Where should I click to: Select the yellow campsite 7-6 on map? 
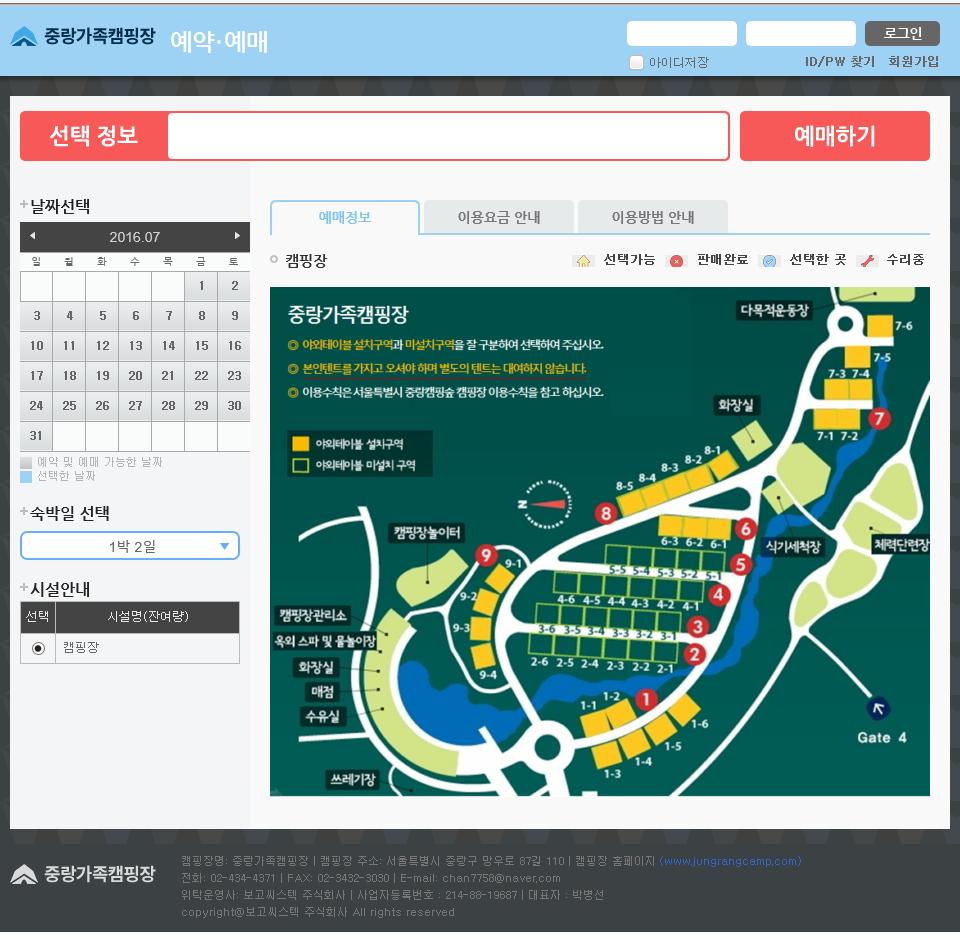click(880, 326)
